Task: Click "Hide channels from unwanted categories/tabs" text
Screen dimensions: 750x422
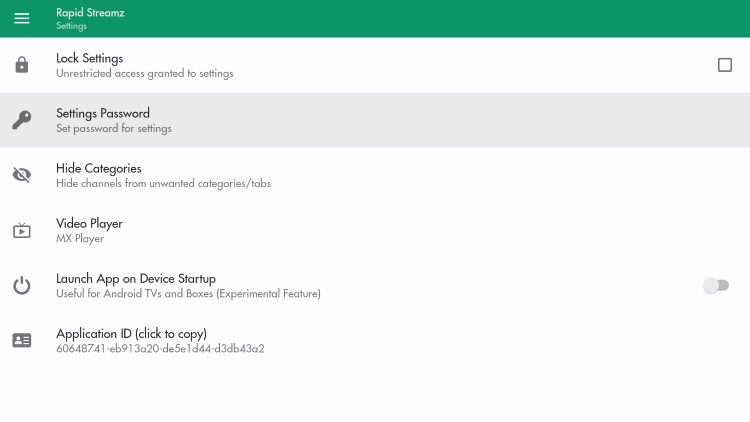Action: coord(163,184)
